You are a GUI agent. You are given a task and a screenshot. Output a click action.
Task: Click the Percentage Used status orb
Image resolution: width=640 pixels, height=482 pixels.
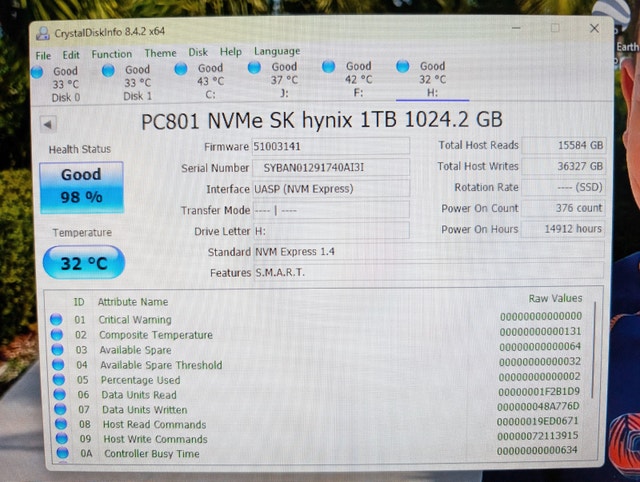point(59,380)
